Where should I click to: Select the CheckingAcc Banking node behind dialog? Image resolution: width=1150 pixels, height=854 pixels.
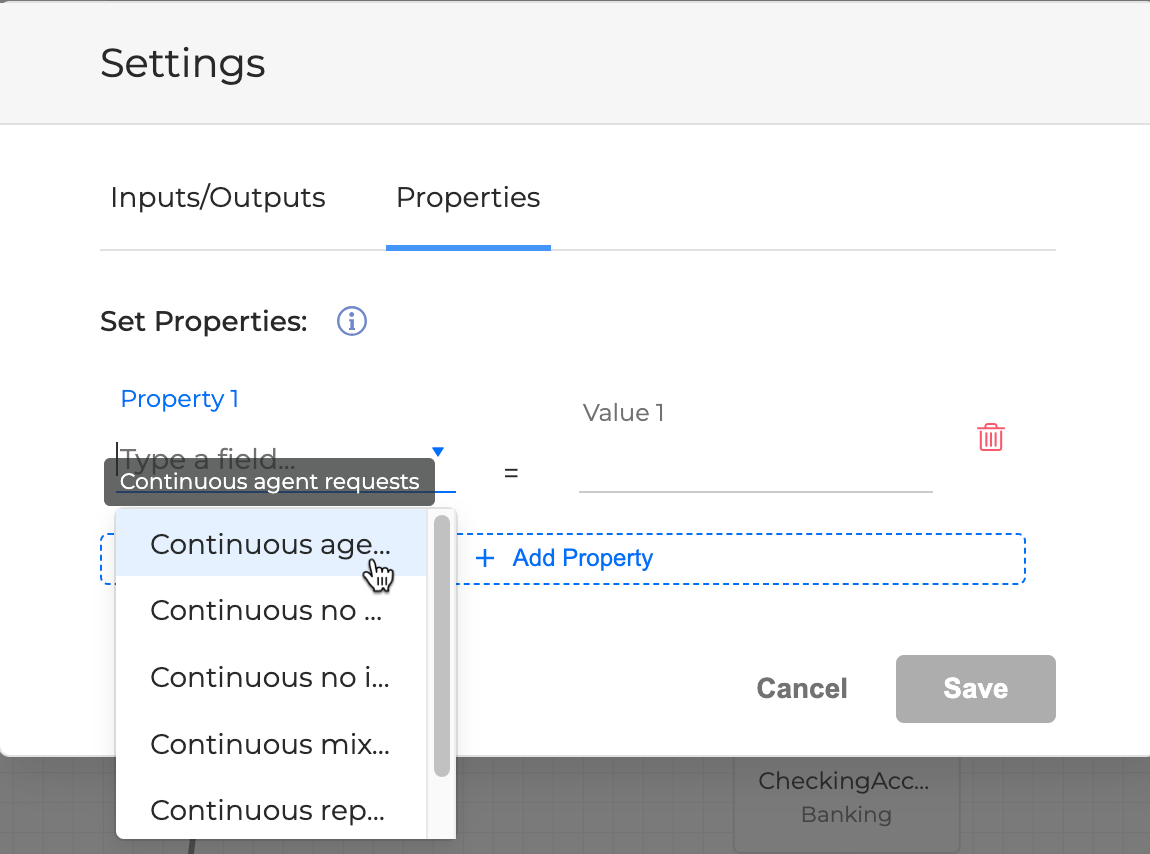coord(846,797)
